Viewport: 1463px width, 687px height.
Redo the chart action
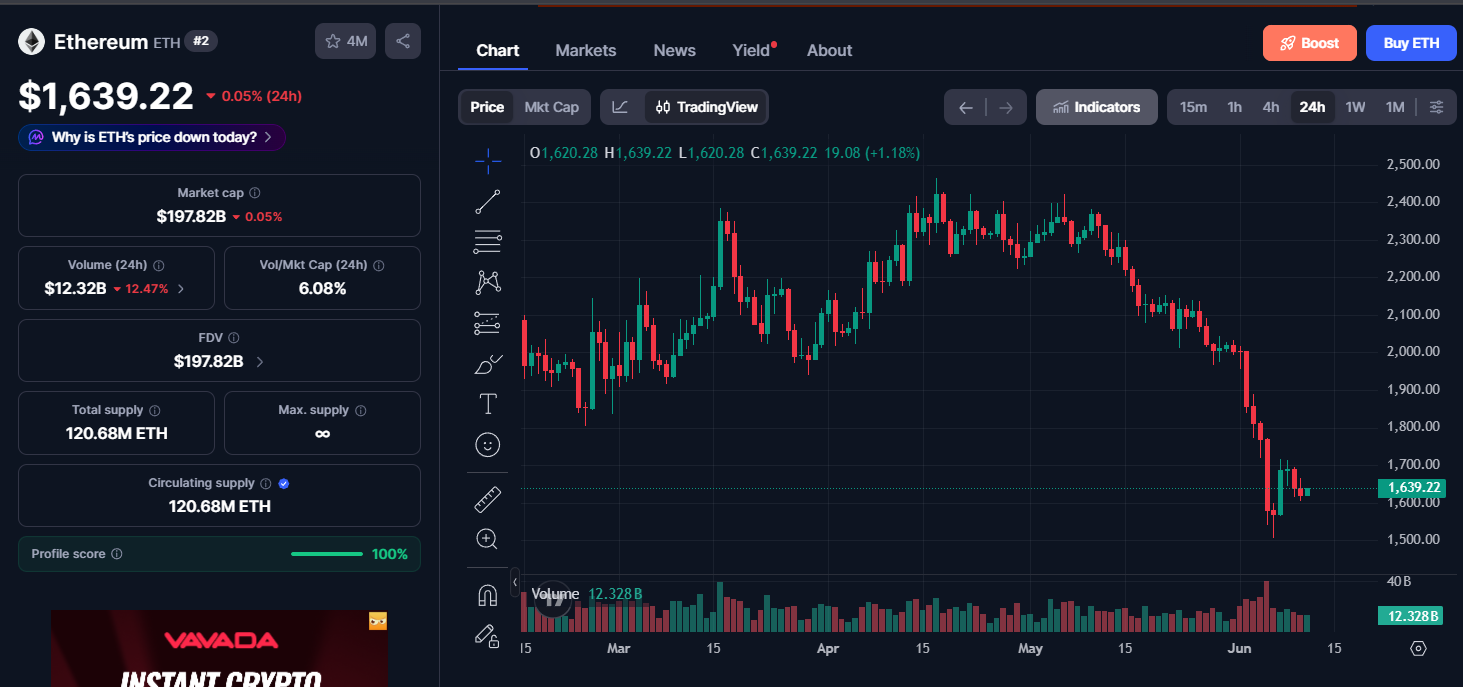tap(1006, 108)
